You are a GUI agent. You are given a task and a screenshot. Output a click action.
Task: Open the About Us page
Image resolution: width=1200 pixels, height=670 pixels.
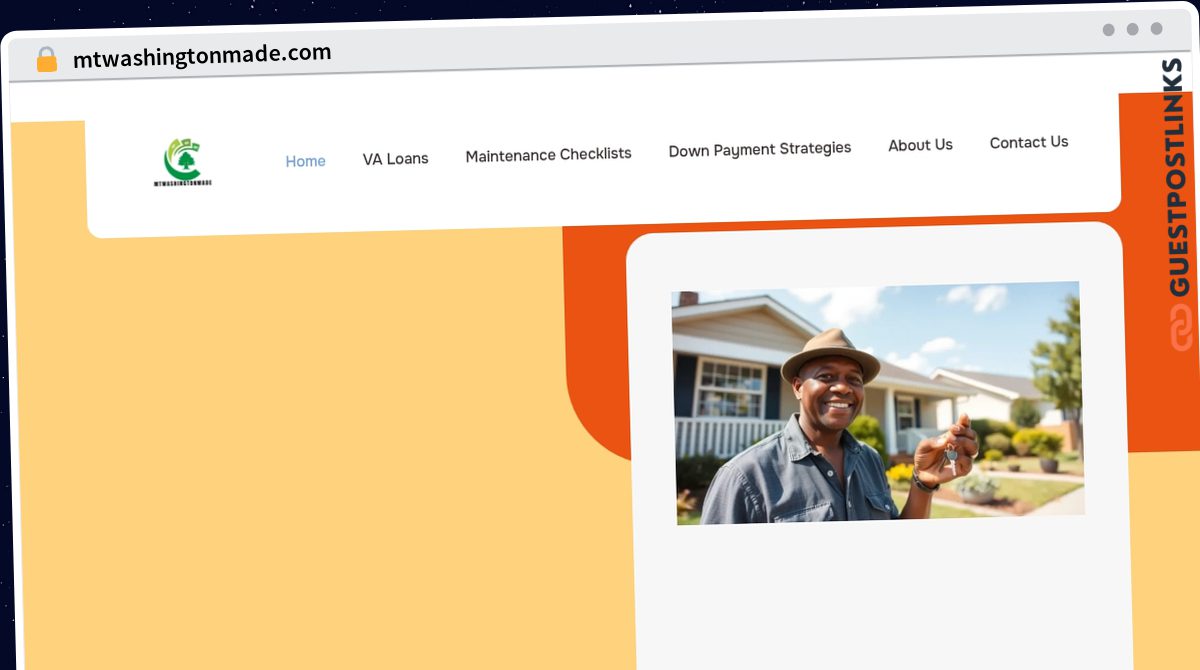tap(920, 144)
